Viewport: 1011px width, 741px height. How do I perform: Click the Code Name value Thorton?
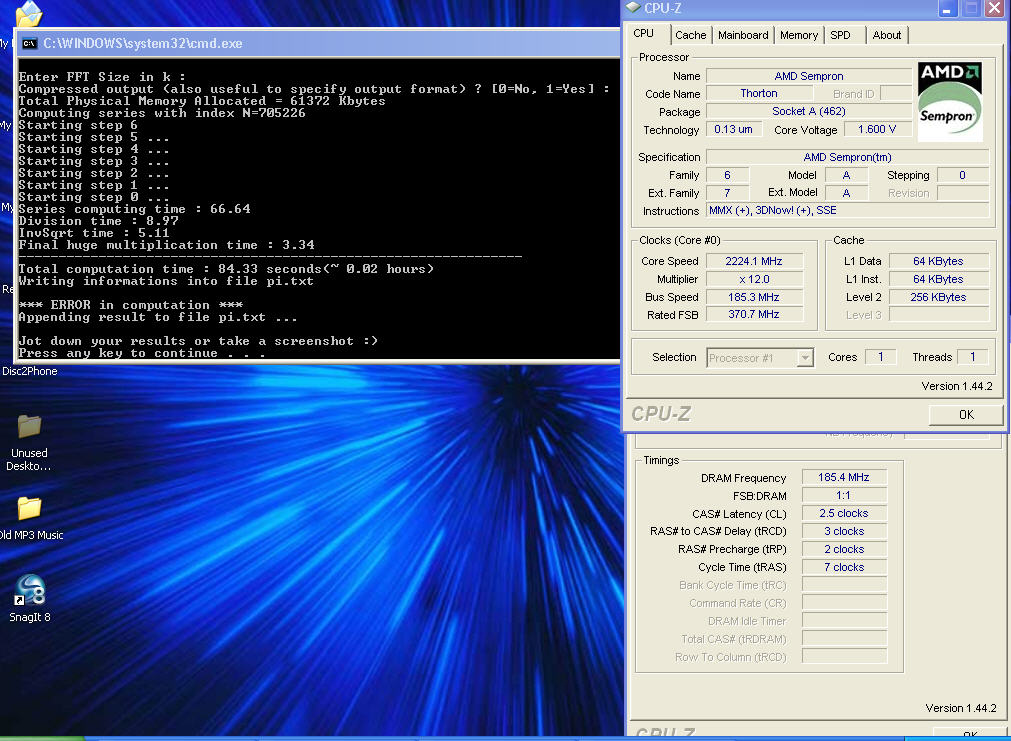pos(758,94)
